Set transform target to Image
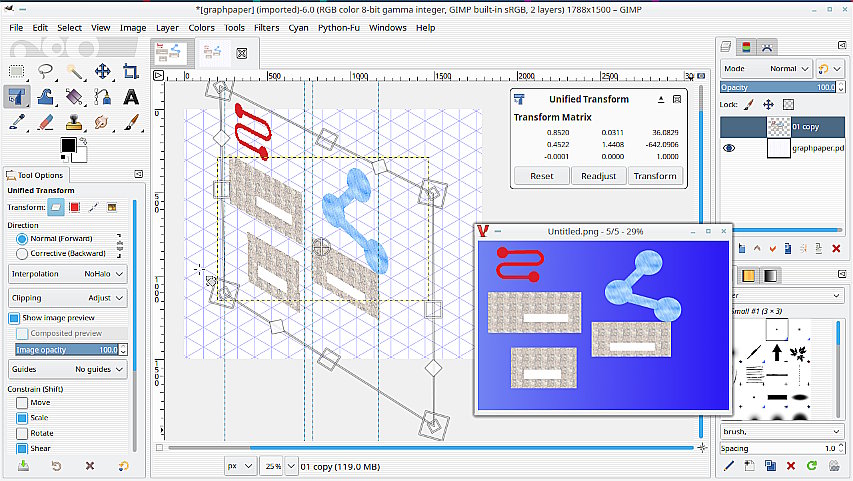Screen dimensions: 853x481 point(112,207)
